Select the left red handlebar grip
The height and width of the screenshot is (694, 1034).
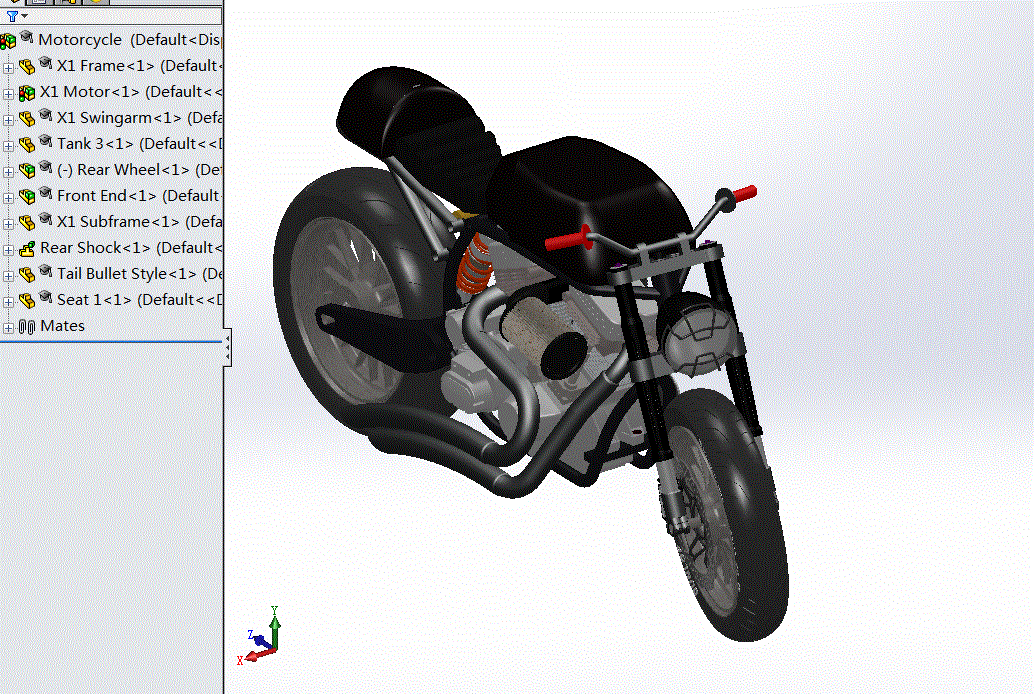(x=566, y=239)
